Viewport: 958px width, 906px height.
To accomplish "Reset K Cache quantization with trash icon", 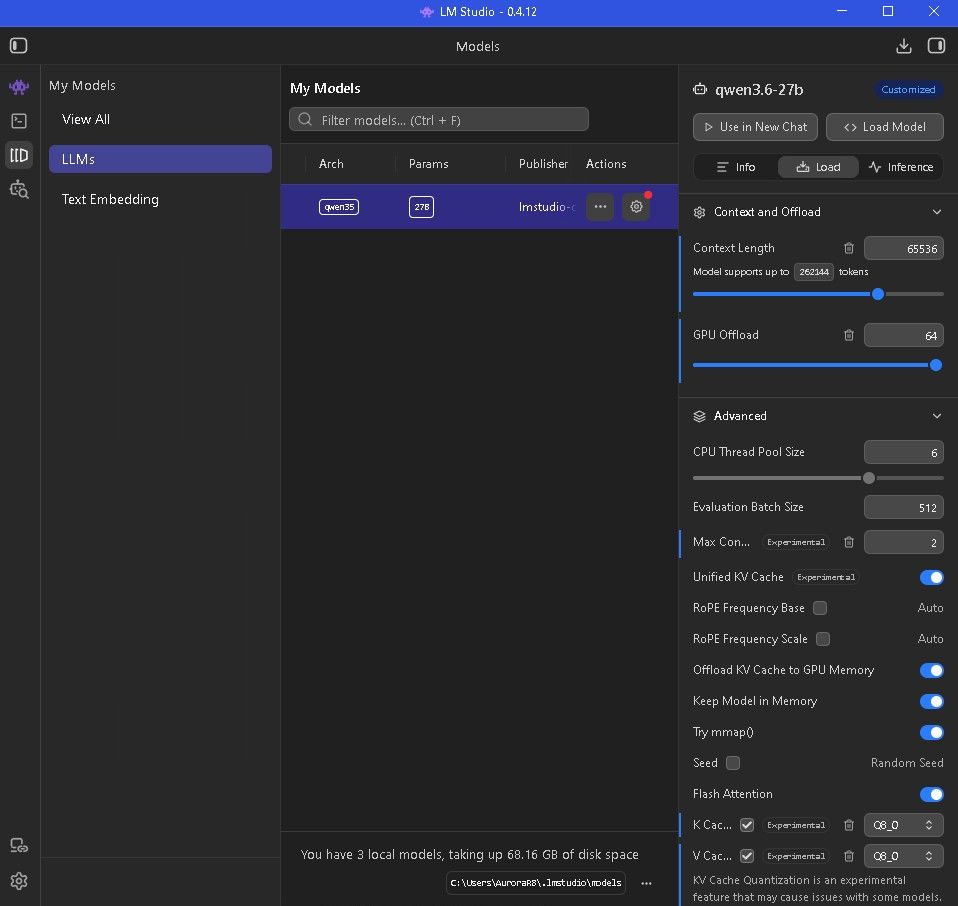I will tap(849, 825).
